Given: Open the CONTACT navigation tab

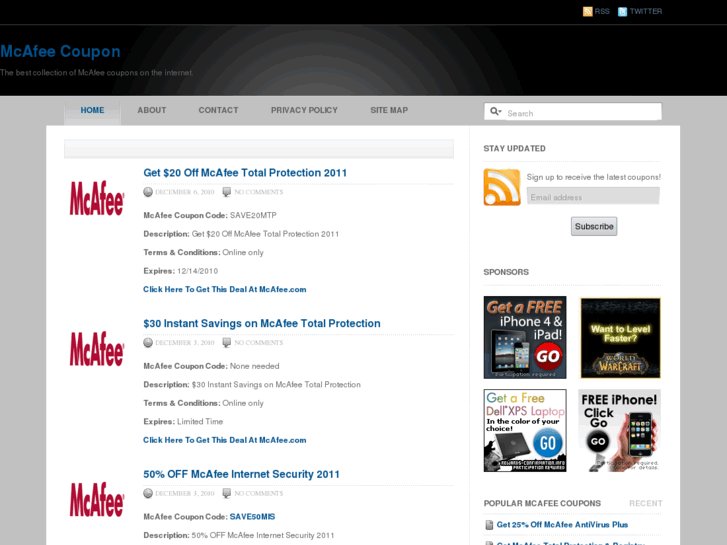Looking at the screenshot, I should [x=218, y=110].
